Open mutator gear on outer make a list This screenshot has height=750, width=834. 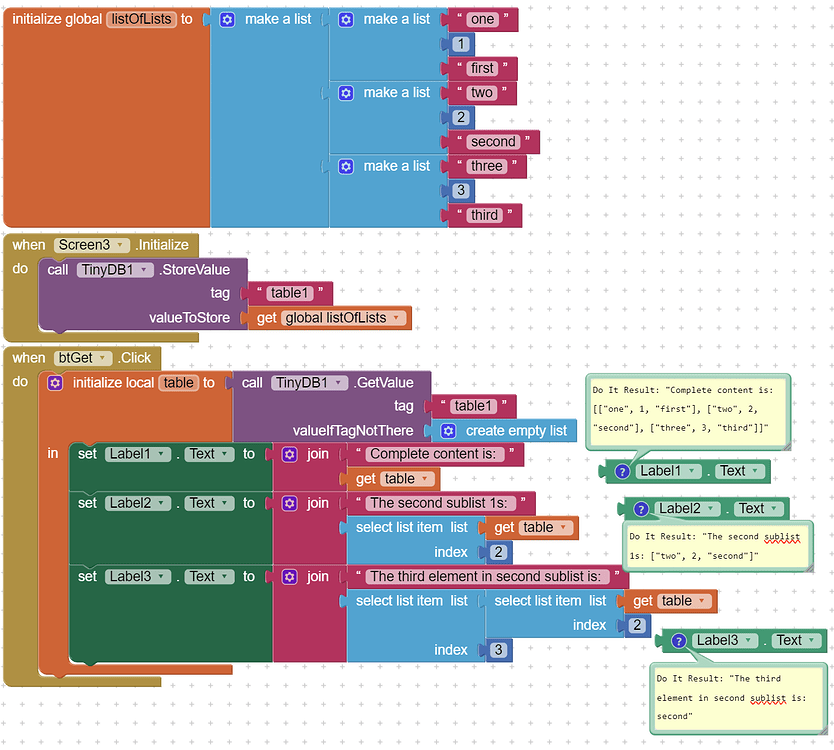pyautogui.click(x=227, y=20)
